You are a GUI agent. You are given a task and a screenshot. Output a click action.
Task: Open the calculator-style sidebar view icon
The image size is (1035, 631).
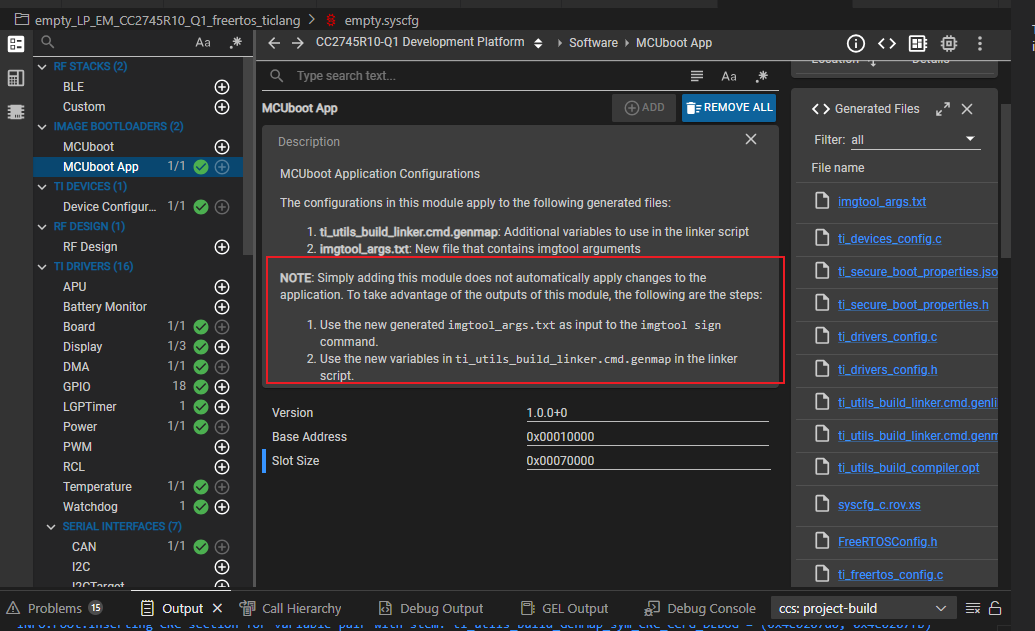tap(16, 78)
